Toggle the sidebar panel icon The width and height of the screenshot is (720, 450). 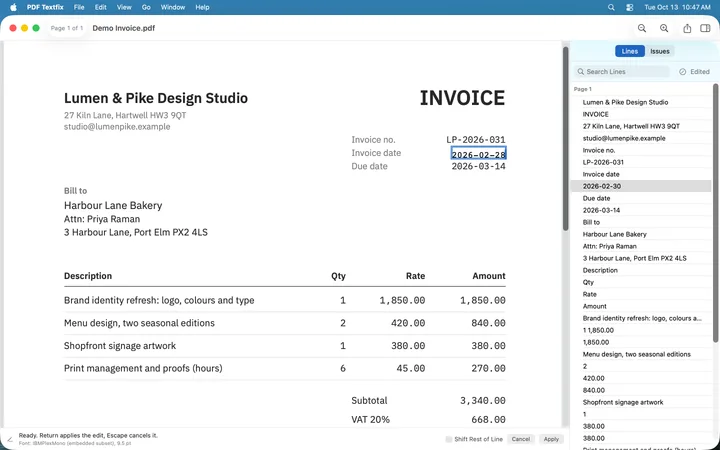click(705, 28)
